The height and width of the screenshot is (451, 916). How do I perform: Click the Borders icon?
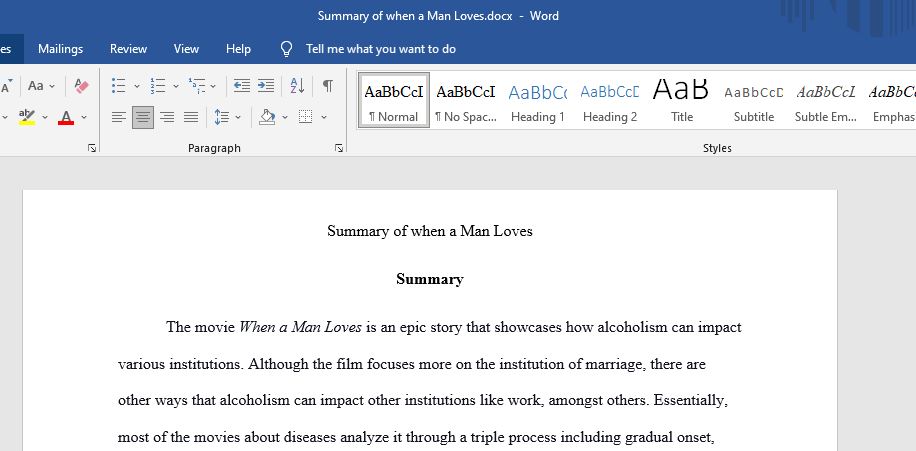pos(306,117)
